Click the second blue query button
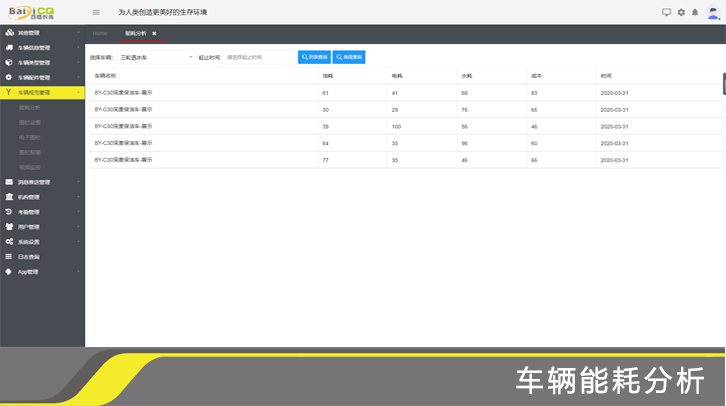 tap(349, 57)
